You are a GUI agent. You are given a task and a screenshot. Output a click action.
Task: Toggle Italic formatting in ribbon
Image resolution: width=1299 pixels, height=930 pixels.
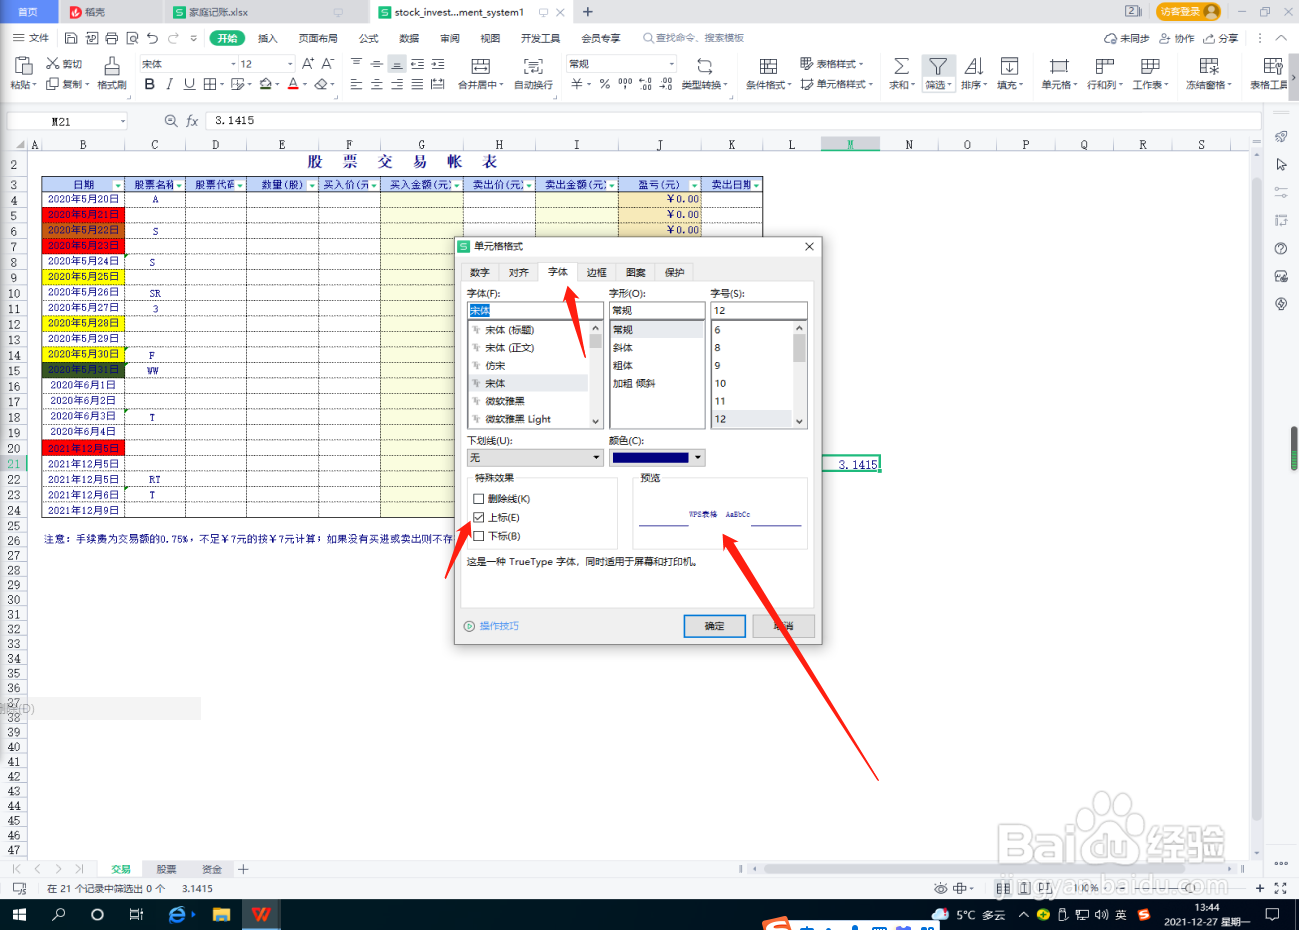click(x=170, y=85)
